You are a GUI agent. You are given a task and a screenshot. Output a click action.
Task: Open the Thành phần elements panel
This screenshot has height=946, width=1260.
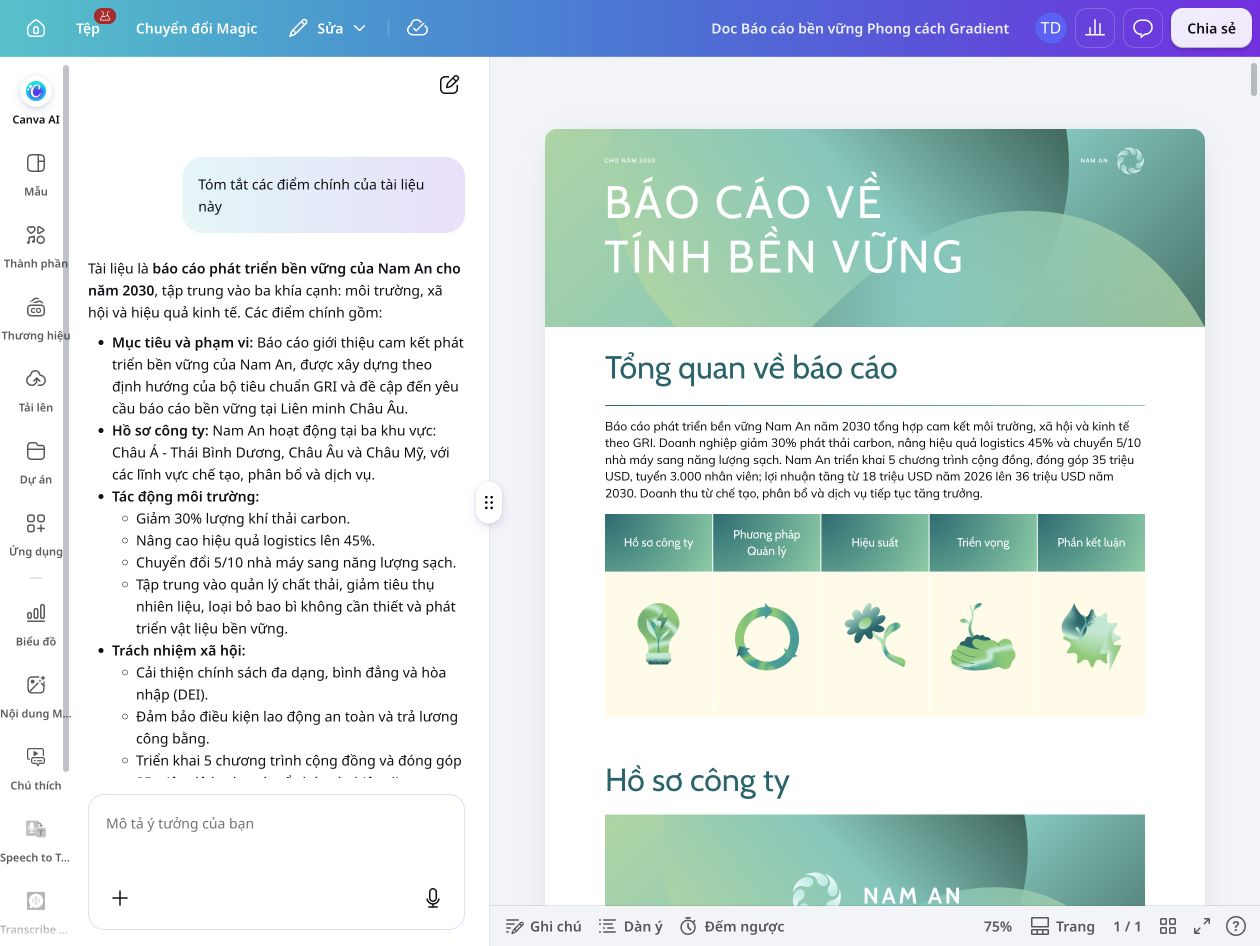click(x=36, y=246)
